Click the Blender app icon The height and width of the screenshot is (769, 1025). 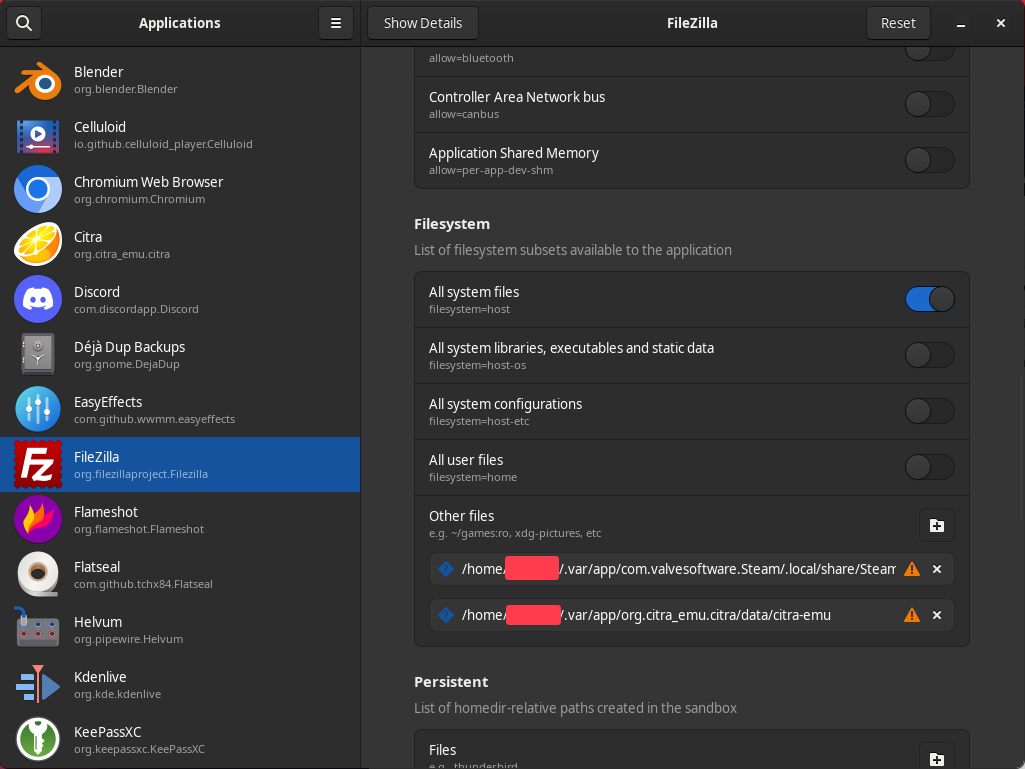38,80
